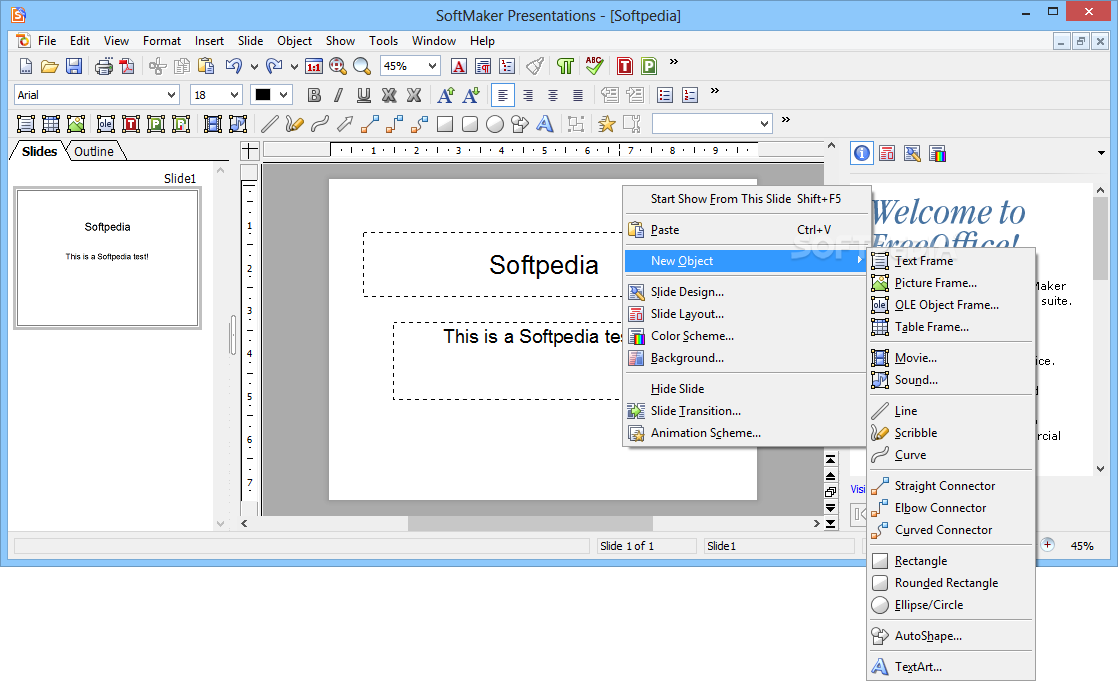Open the 45% zoom level dropdown
The width and height of the screenshot is (1118, 681).
(432, 66)
